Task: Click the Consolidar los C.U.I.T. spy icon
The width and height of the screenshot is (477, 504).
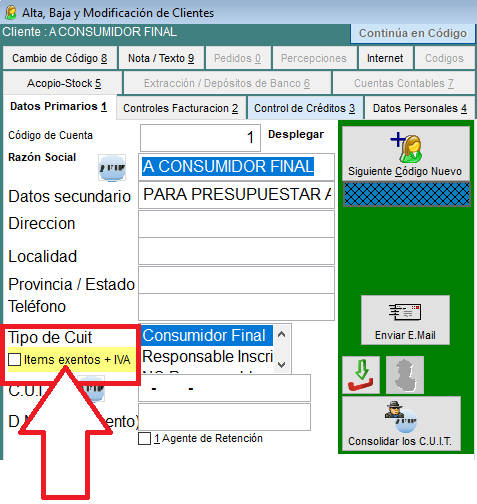Action: (401, 417)
